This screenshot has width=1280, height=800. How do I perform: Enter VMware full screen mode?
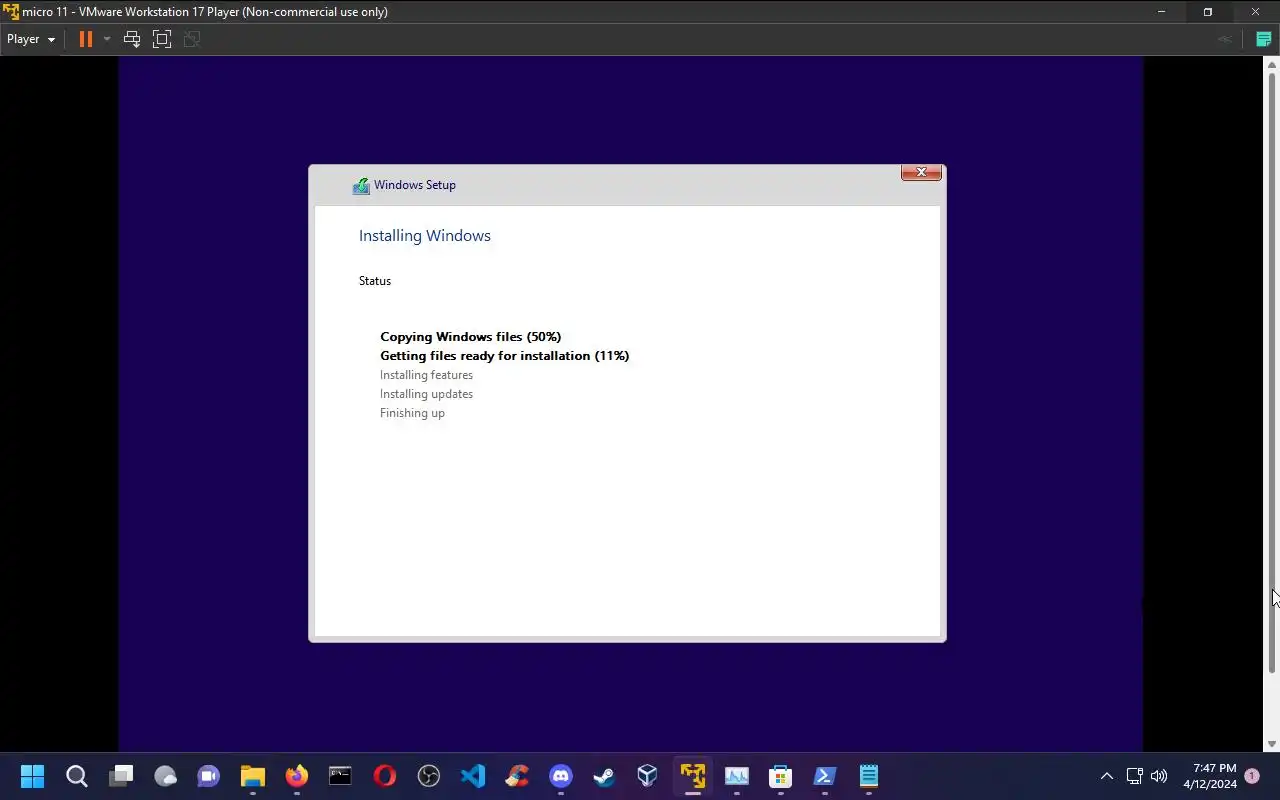(162, 39)
